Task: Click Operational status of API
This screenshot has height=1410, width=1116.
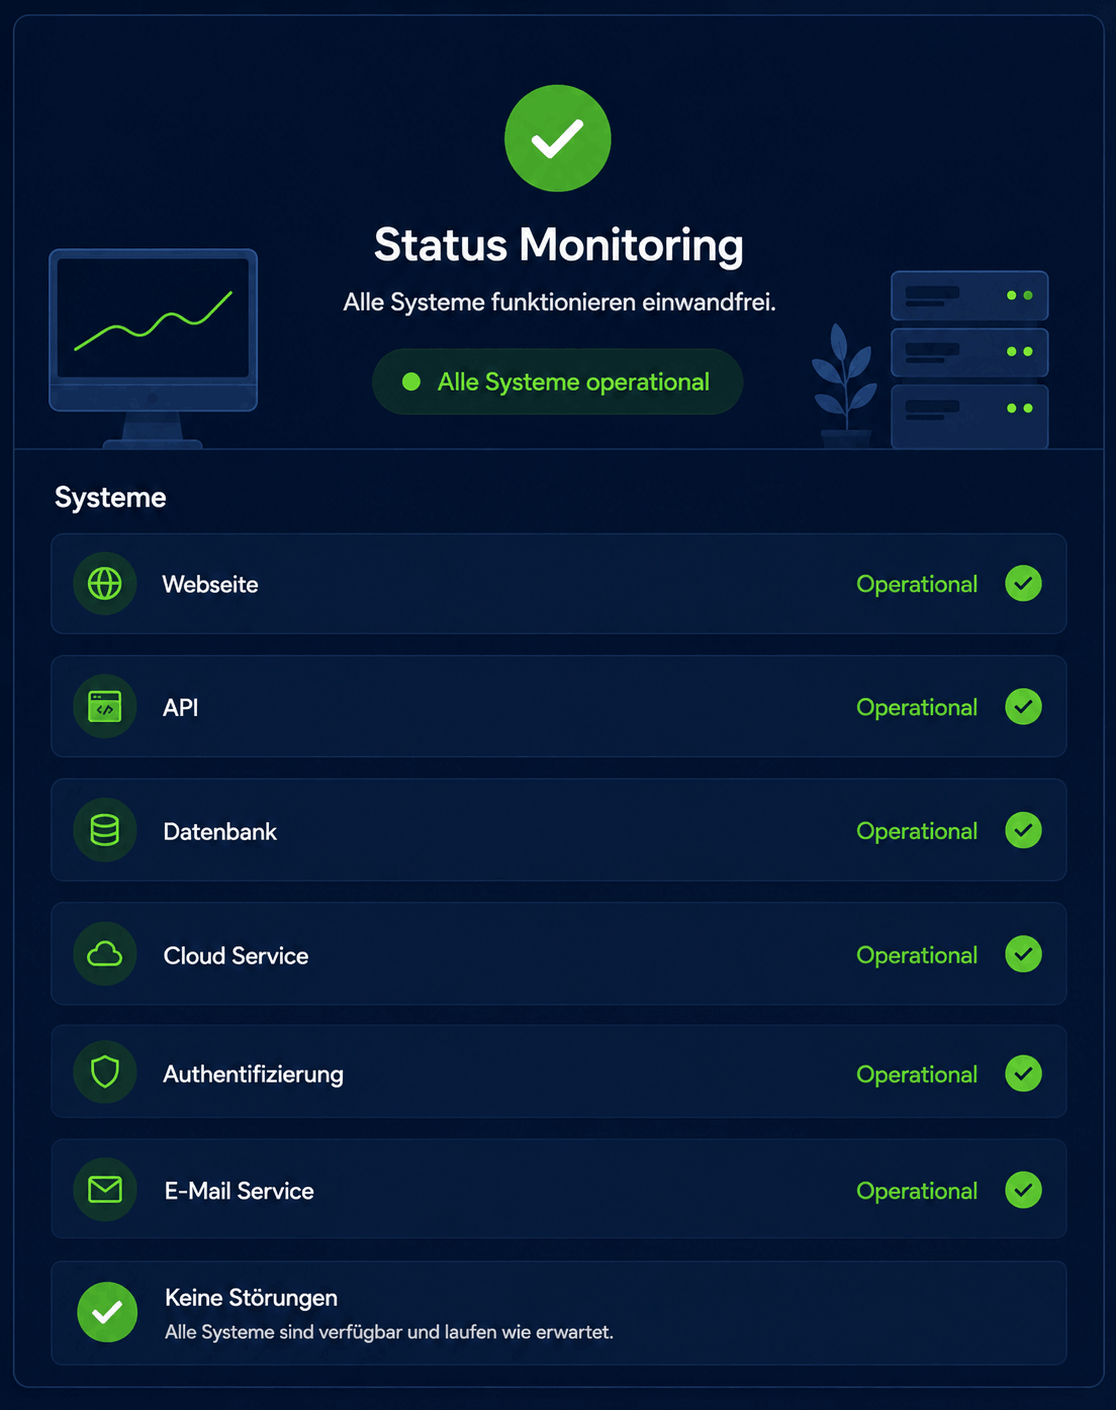Action: click(917, 707)
